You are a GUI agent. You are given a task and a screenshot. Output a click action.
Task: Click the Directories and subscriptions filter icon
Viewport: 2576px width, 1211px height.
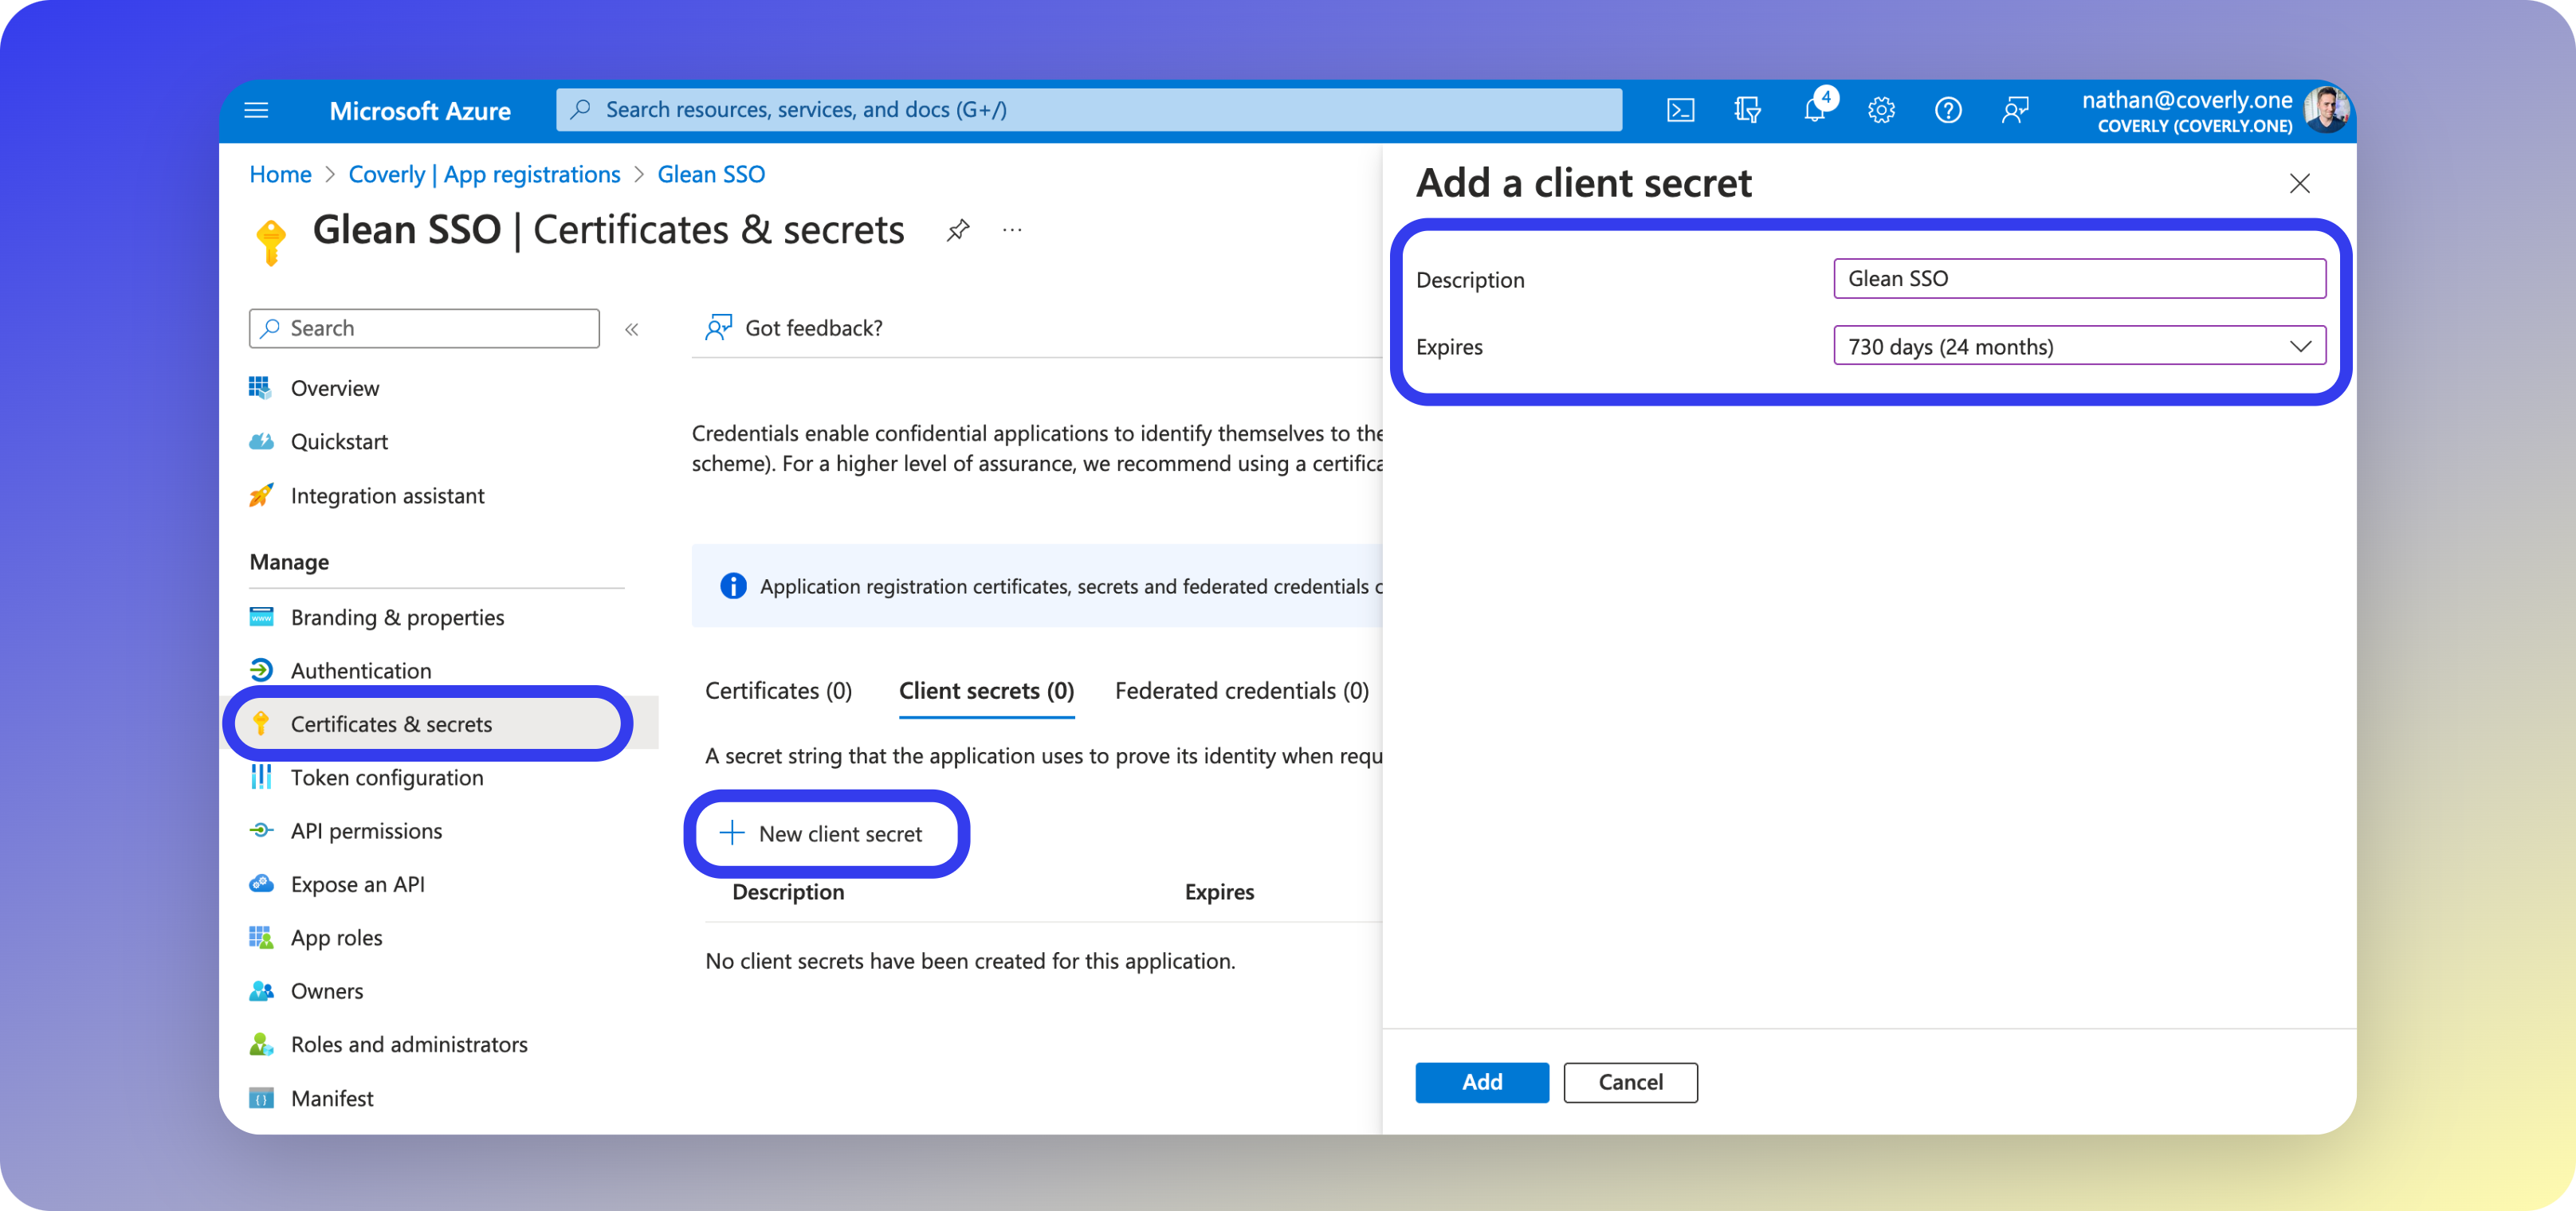pyautogui.click(x=1747, y=110)
